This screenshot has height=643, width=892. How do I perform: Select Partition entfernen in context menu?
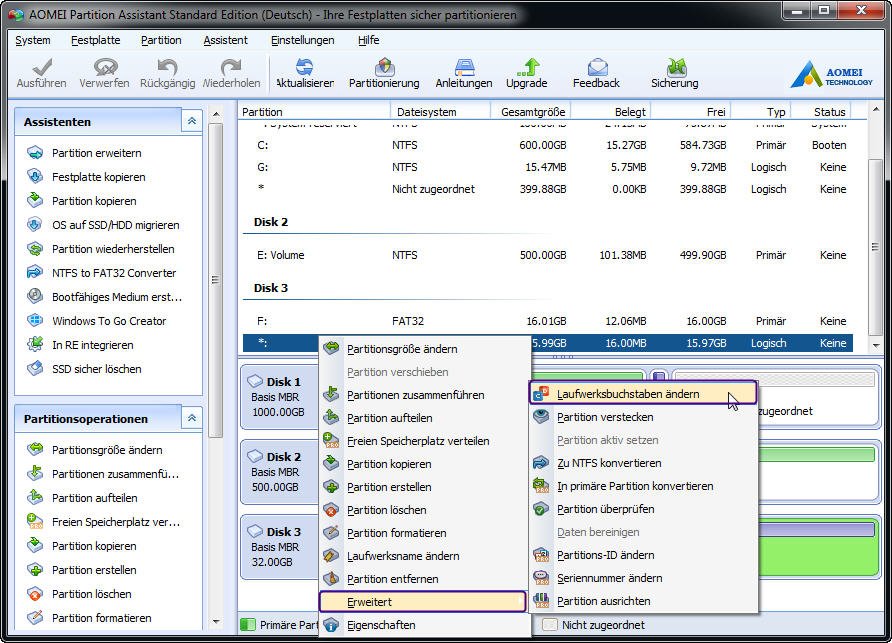[424, 579]
